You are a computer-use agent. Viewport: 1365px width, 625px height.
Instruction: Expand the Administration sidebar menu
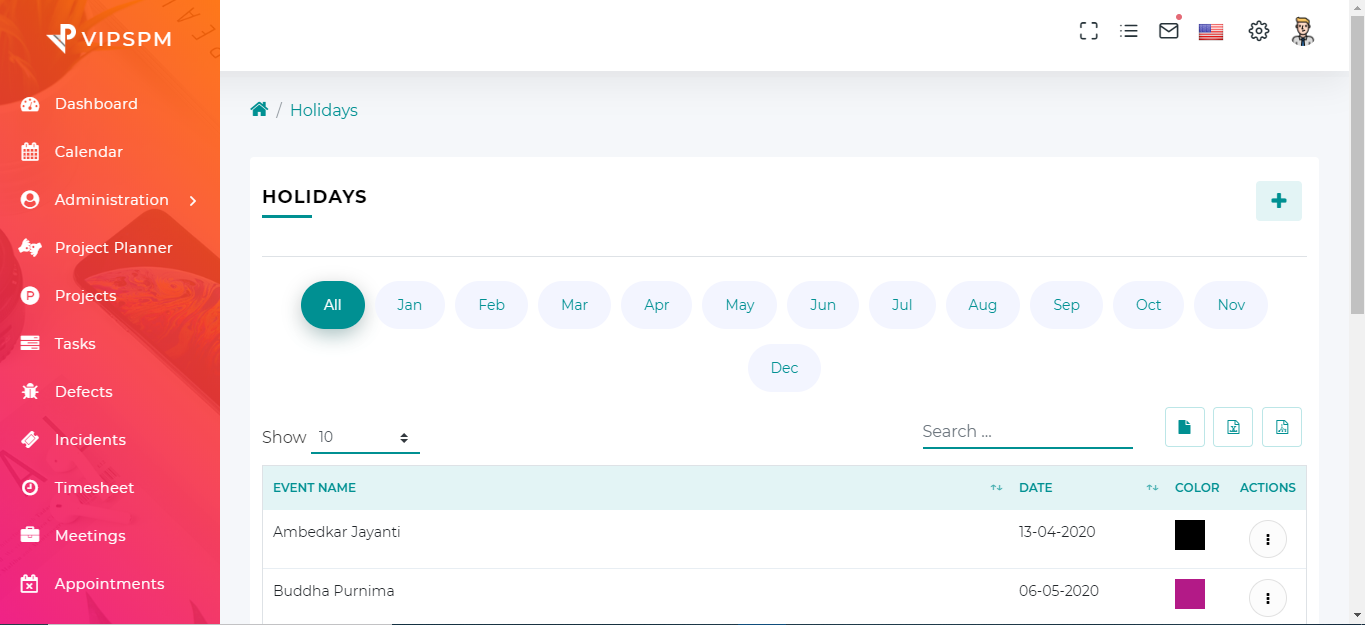pyautogui.click(x=110, y=200)
